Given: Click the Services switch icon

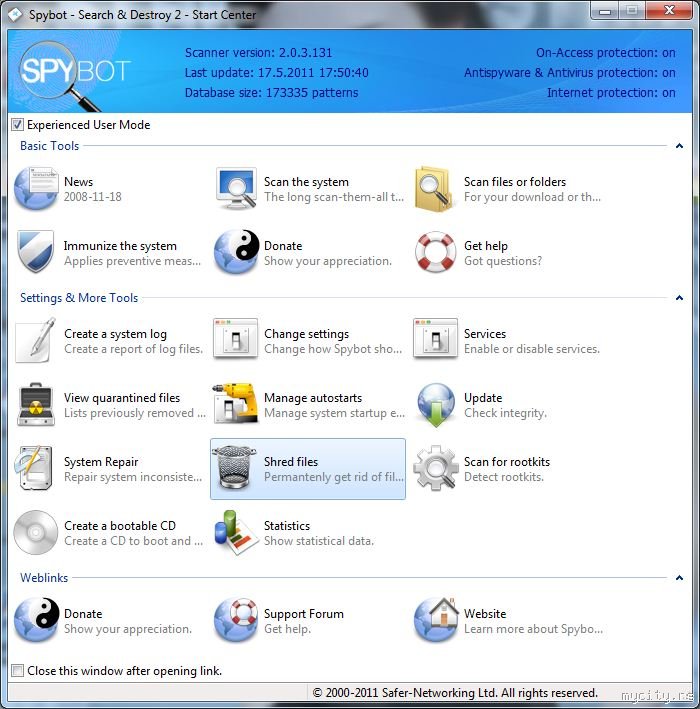Looking at the screenshot, I should click(x=435, y=338).
